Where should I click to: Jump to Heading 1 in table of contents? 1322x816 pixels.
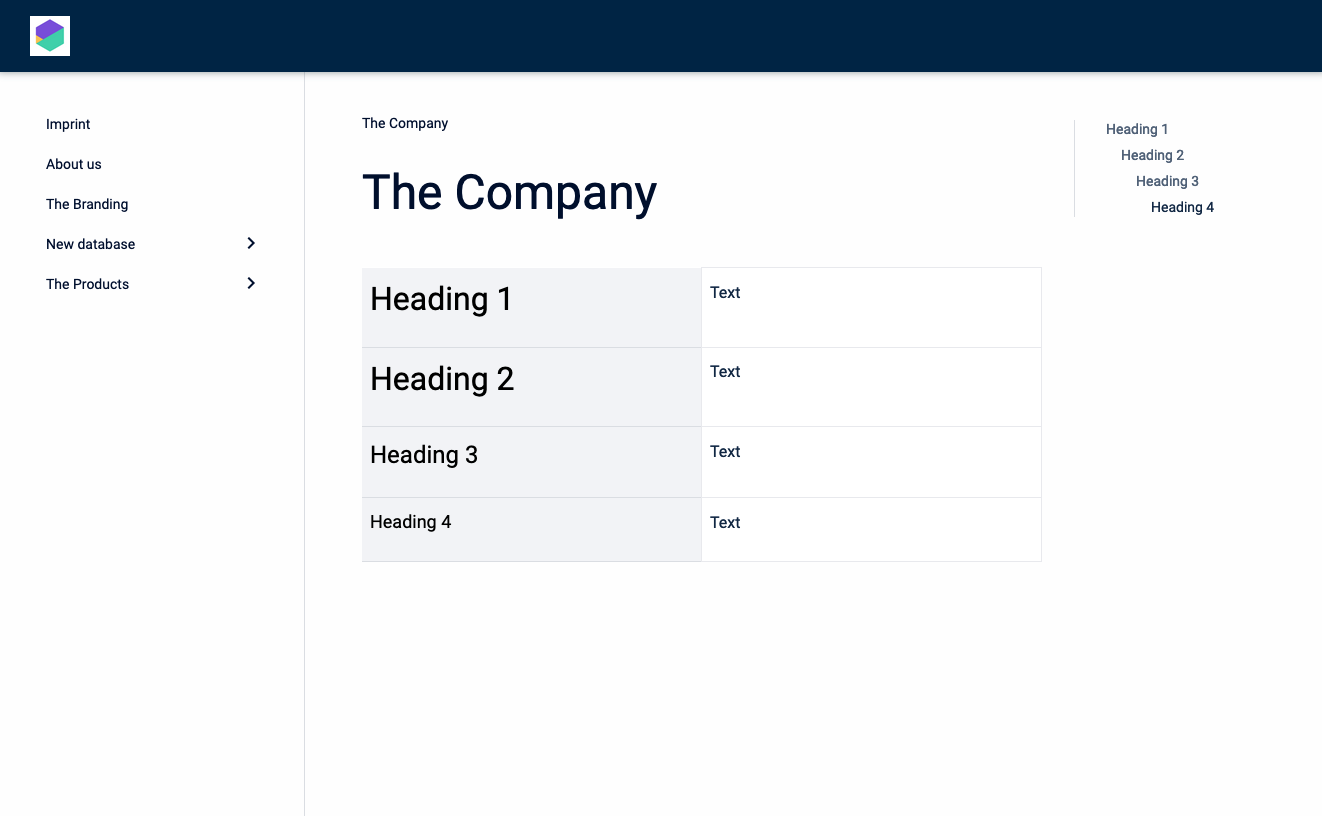pyautogui.click(x=1137, y=129)
